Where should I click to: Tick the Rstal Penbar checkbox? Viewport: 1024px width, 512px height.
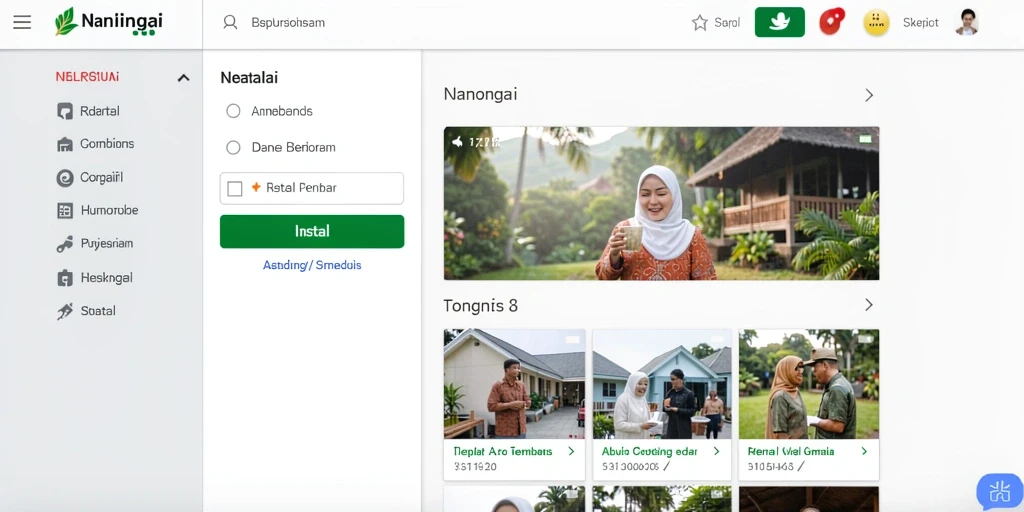click(234, 189)
